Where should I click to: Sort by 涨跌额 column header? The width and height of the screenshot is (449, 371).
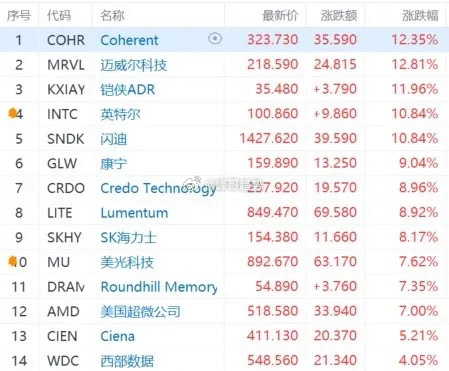click(x=339, y=15)
